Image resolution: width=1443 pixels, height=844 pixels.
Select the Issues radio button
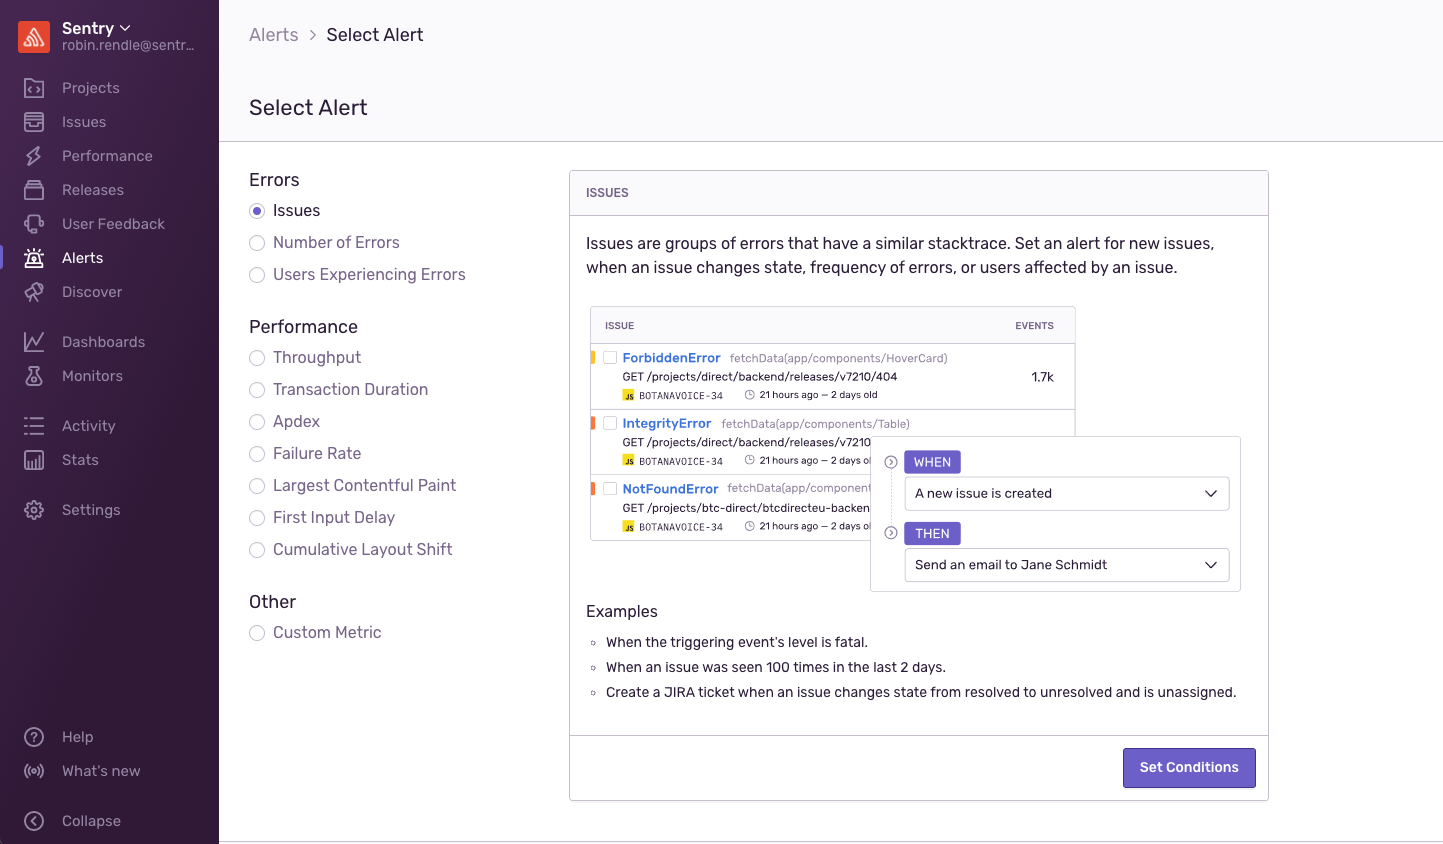click(257, 211)
